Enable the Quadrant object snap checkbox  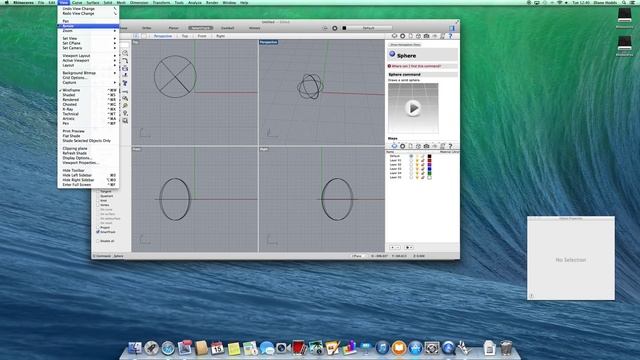pos(98,196)
